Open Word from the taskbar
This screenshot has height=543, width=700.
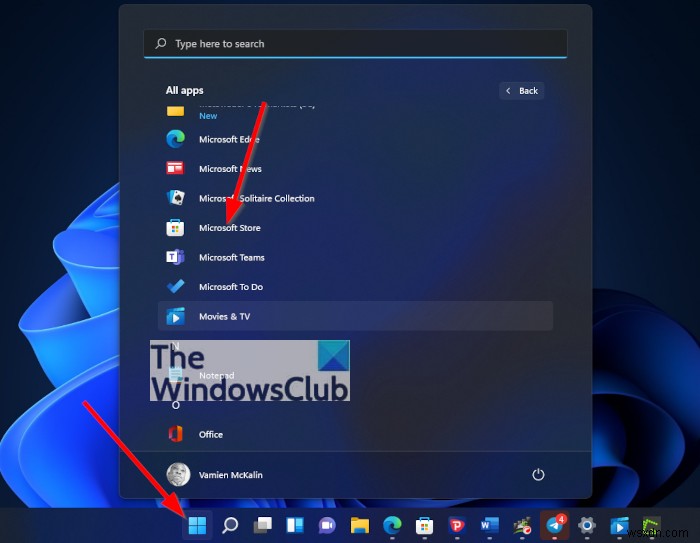point(490,526)
